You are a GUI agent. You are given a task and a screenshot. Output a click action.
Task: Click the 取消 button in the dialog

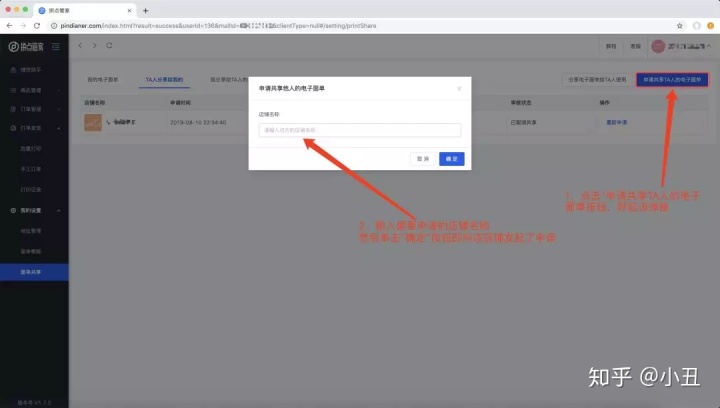click(422, 159)
